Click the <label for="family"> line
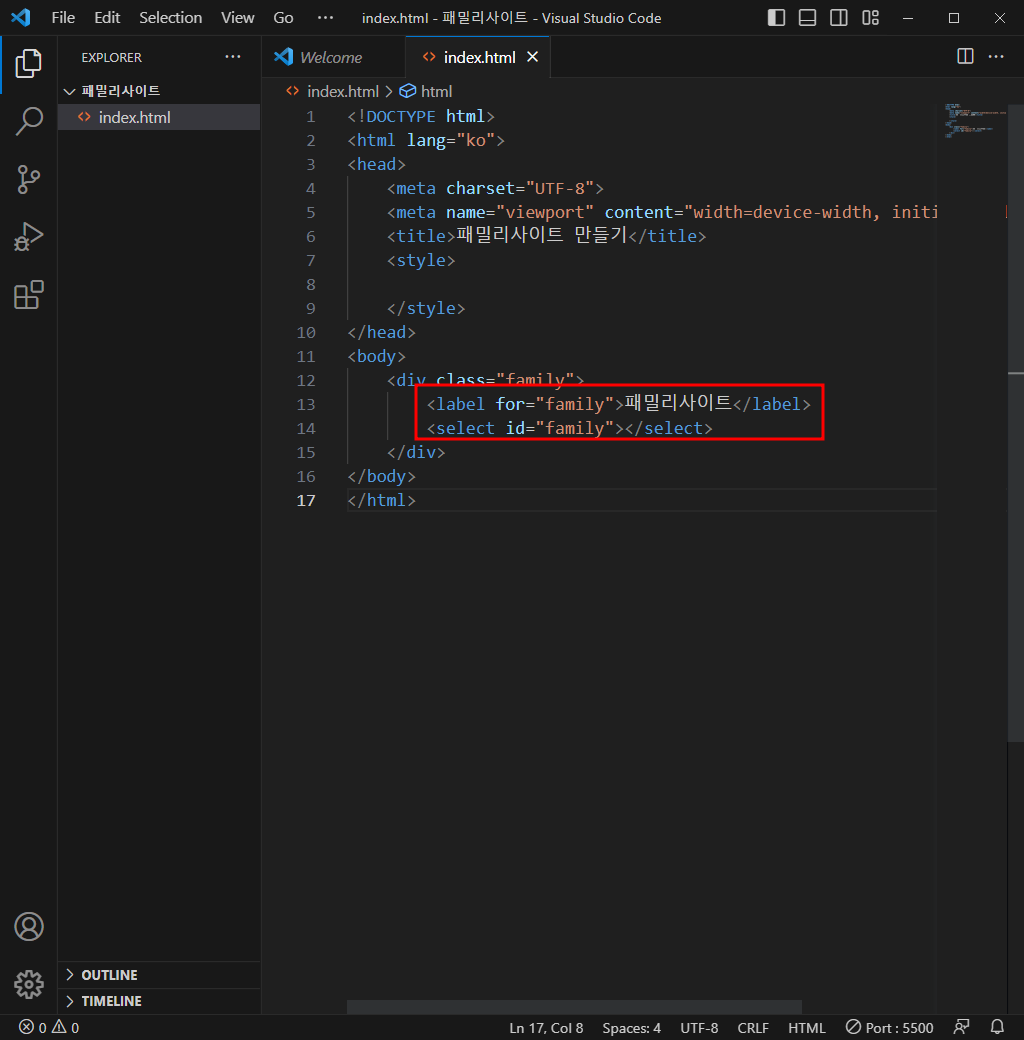Viewport: 1024px width, 1040px height. pyautogui.click(x=618, y=404)
